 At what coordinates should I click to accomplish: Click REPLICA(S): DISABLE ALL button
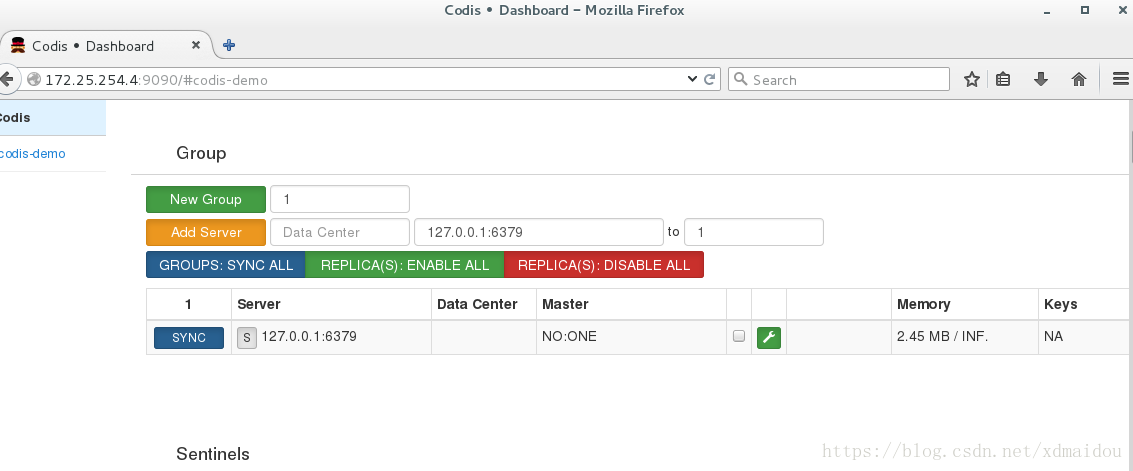coord(604,265)
